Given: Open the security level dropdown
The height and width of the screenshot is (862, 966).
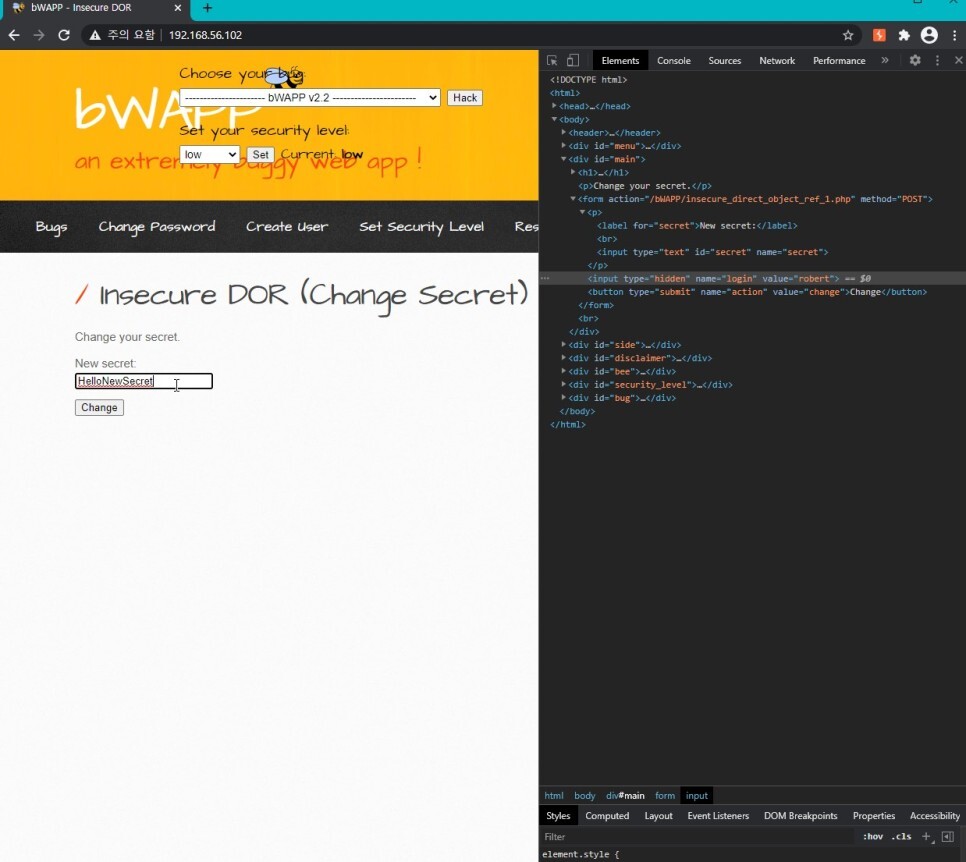Looking at the screenshot, I should (x=209, y=154).
